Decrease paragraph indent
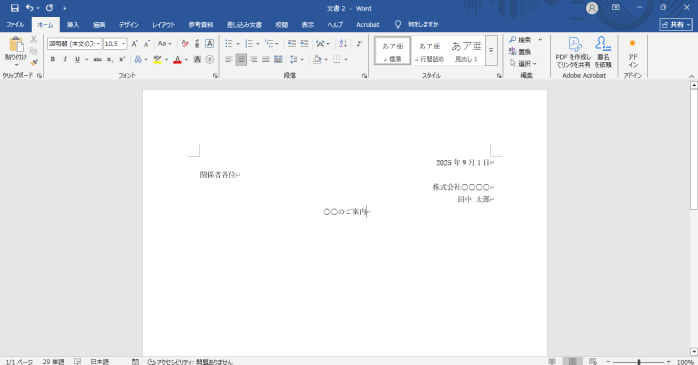 click(292, 44)
